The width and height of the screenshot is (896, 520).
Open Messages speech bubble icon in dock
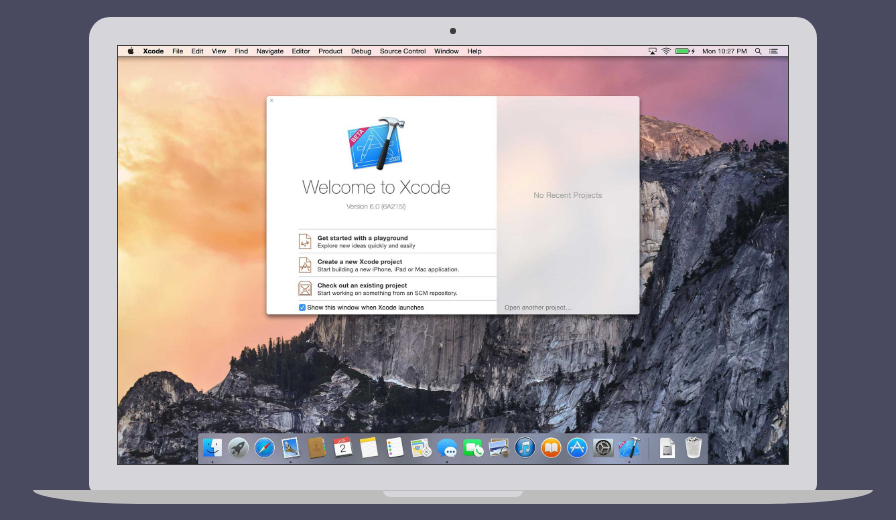coord(447,448)
